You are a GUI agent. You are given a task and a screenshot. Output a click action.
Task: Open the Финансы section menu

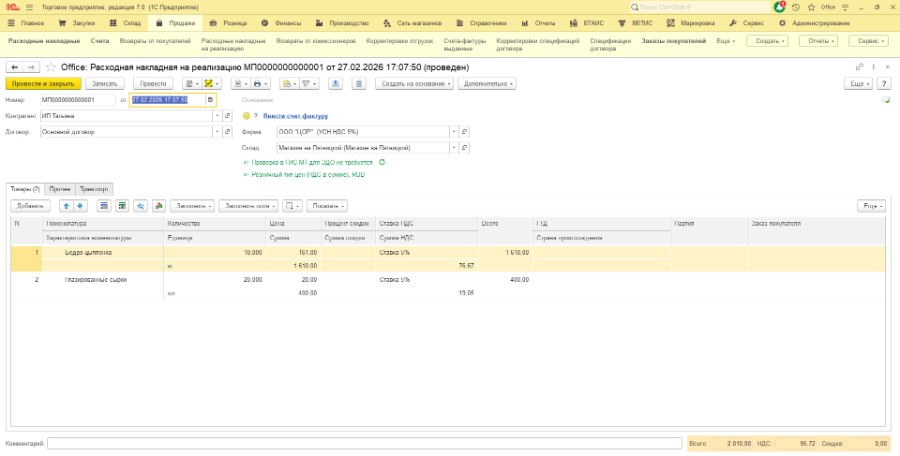[x=281, y=24]
